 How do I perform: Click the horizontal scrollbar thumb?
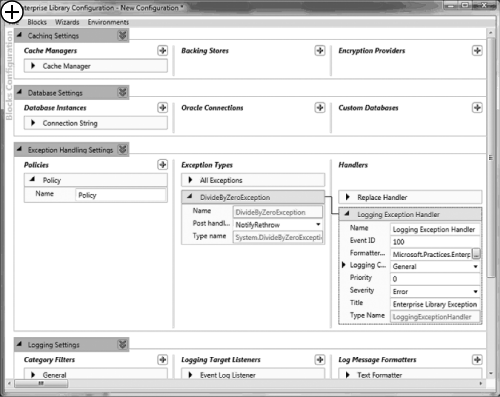click(41, 383)
